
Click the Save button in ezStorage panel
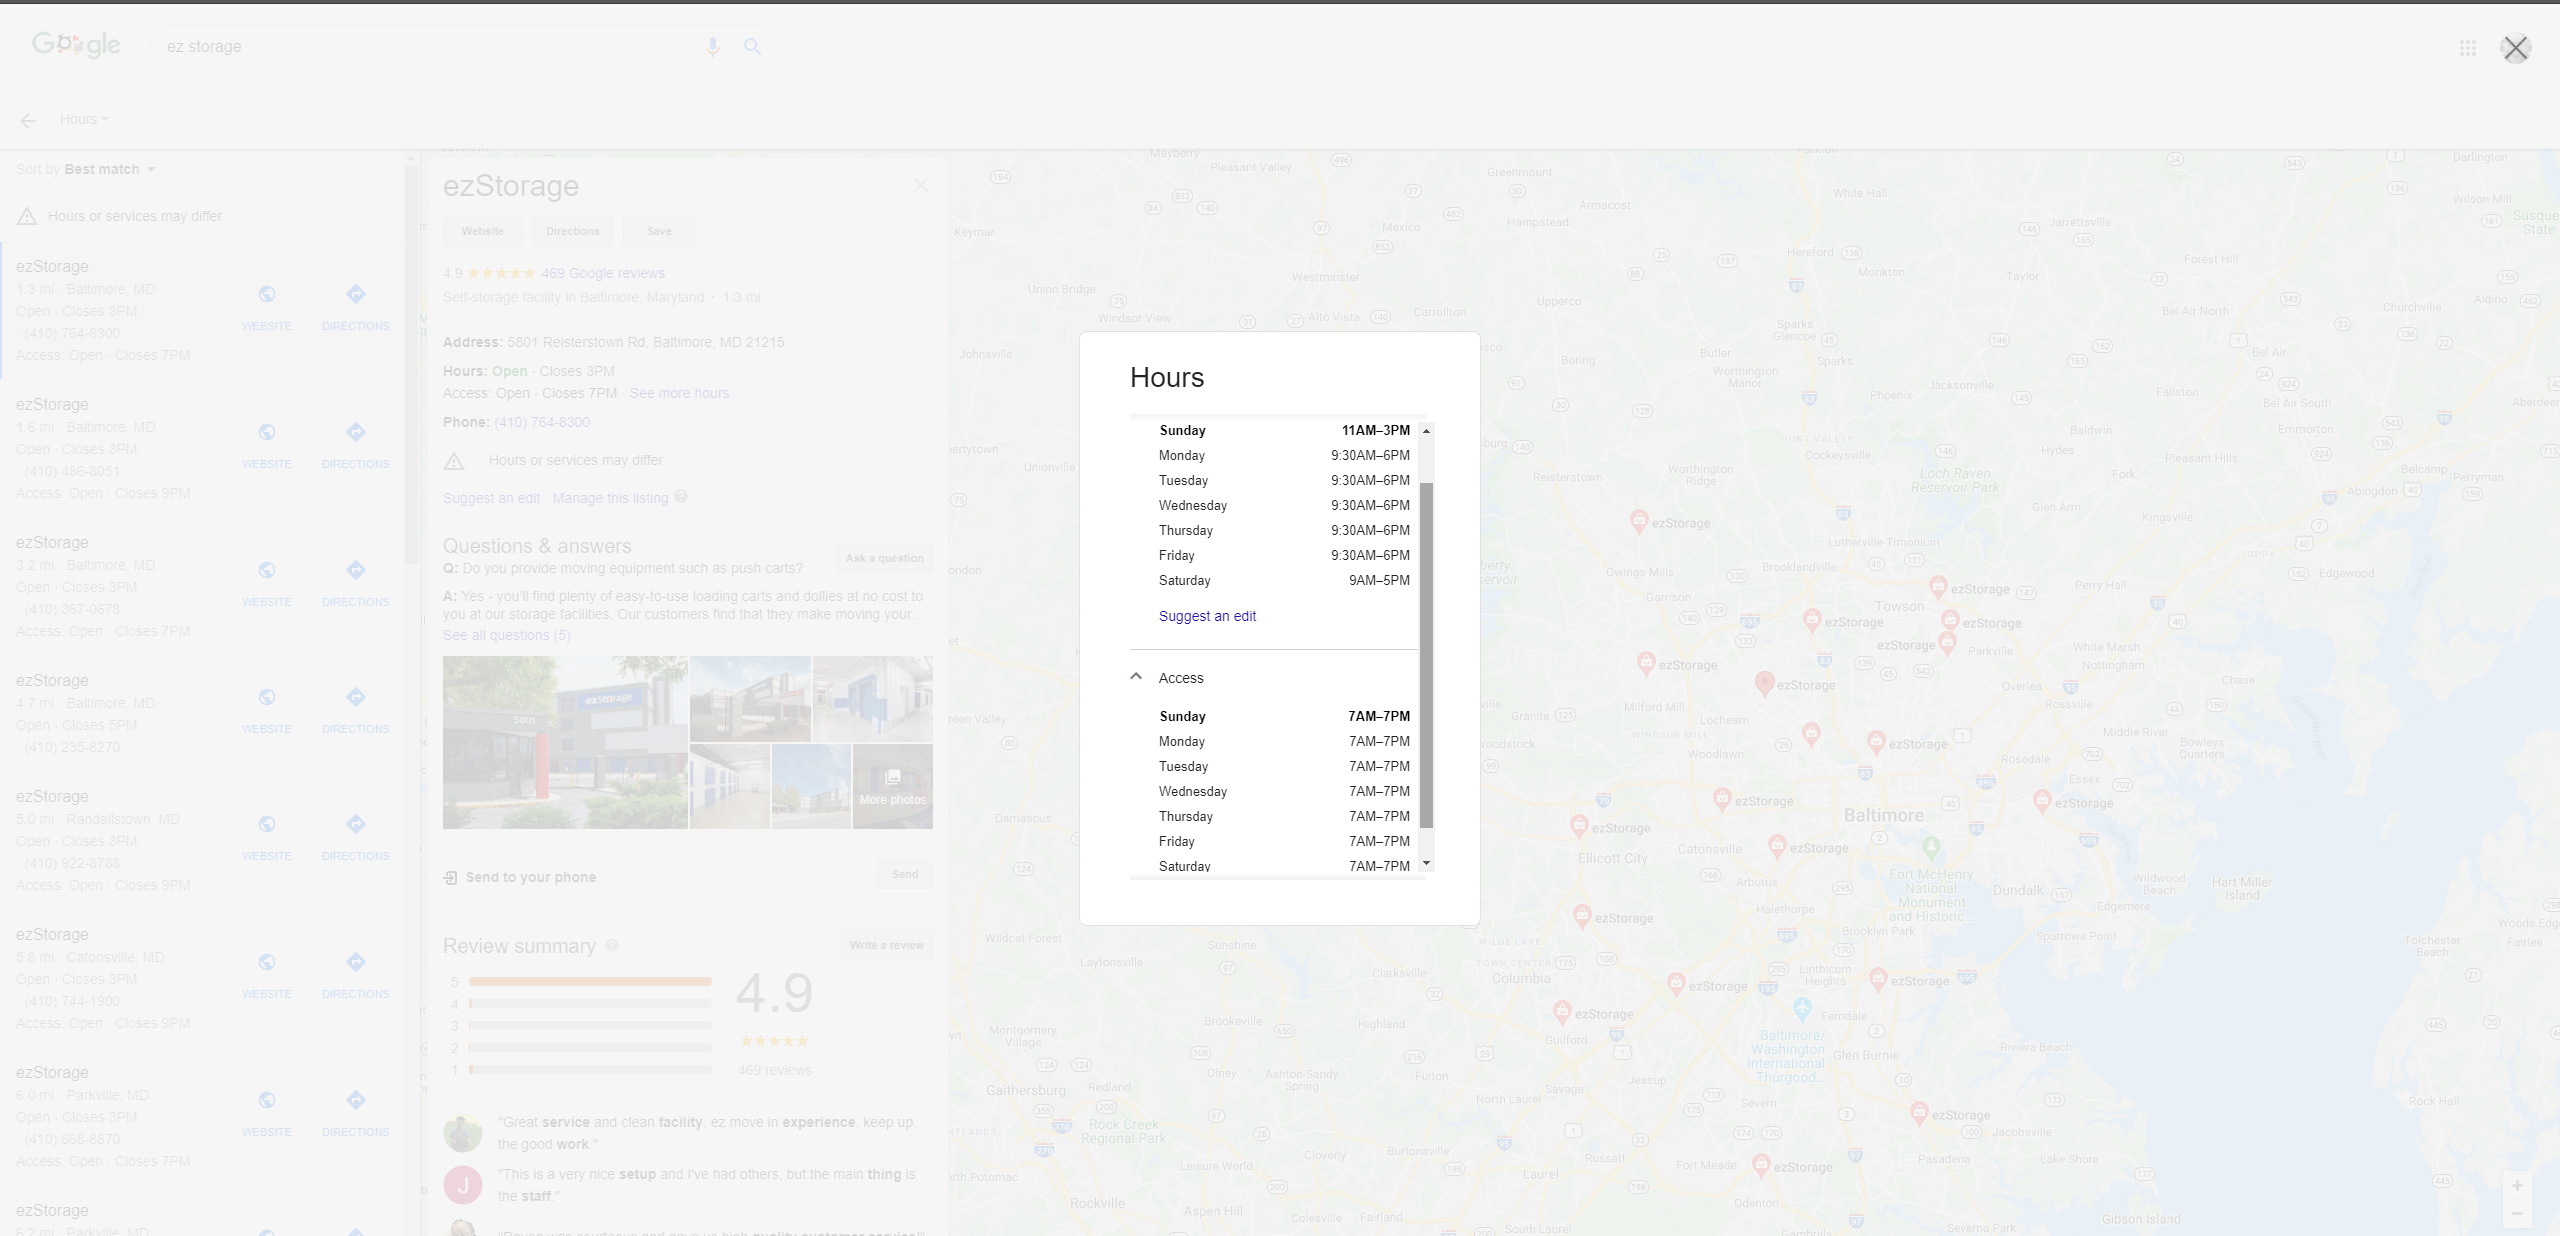point(659,232)
